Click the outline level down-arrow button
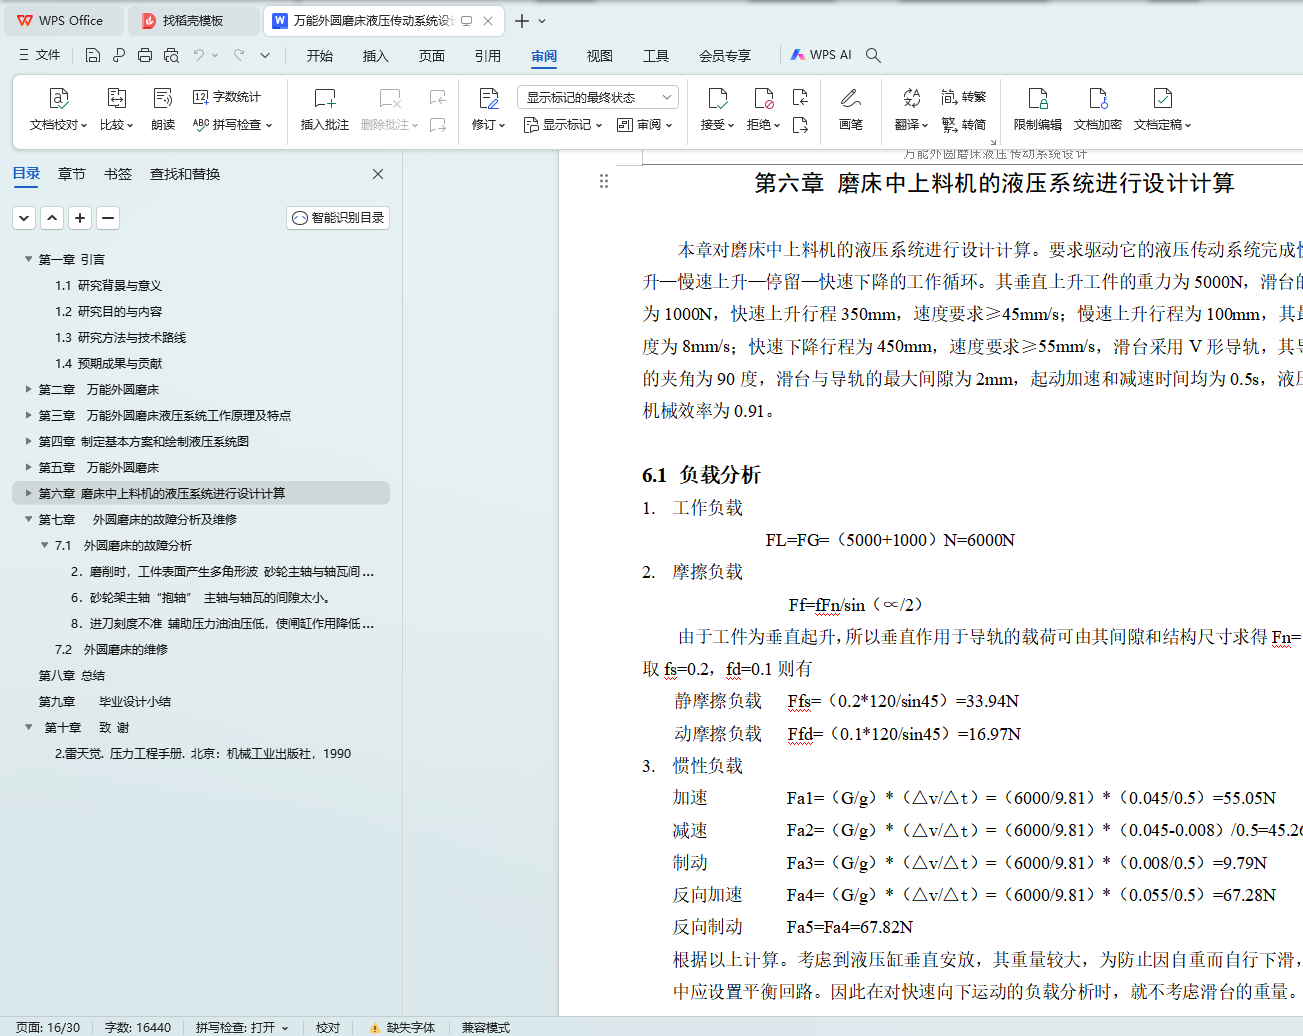The width and height of the screenshot is (1303, 1036). click(x=24, y=218)
